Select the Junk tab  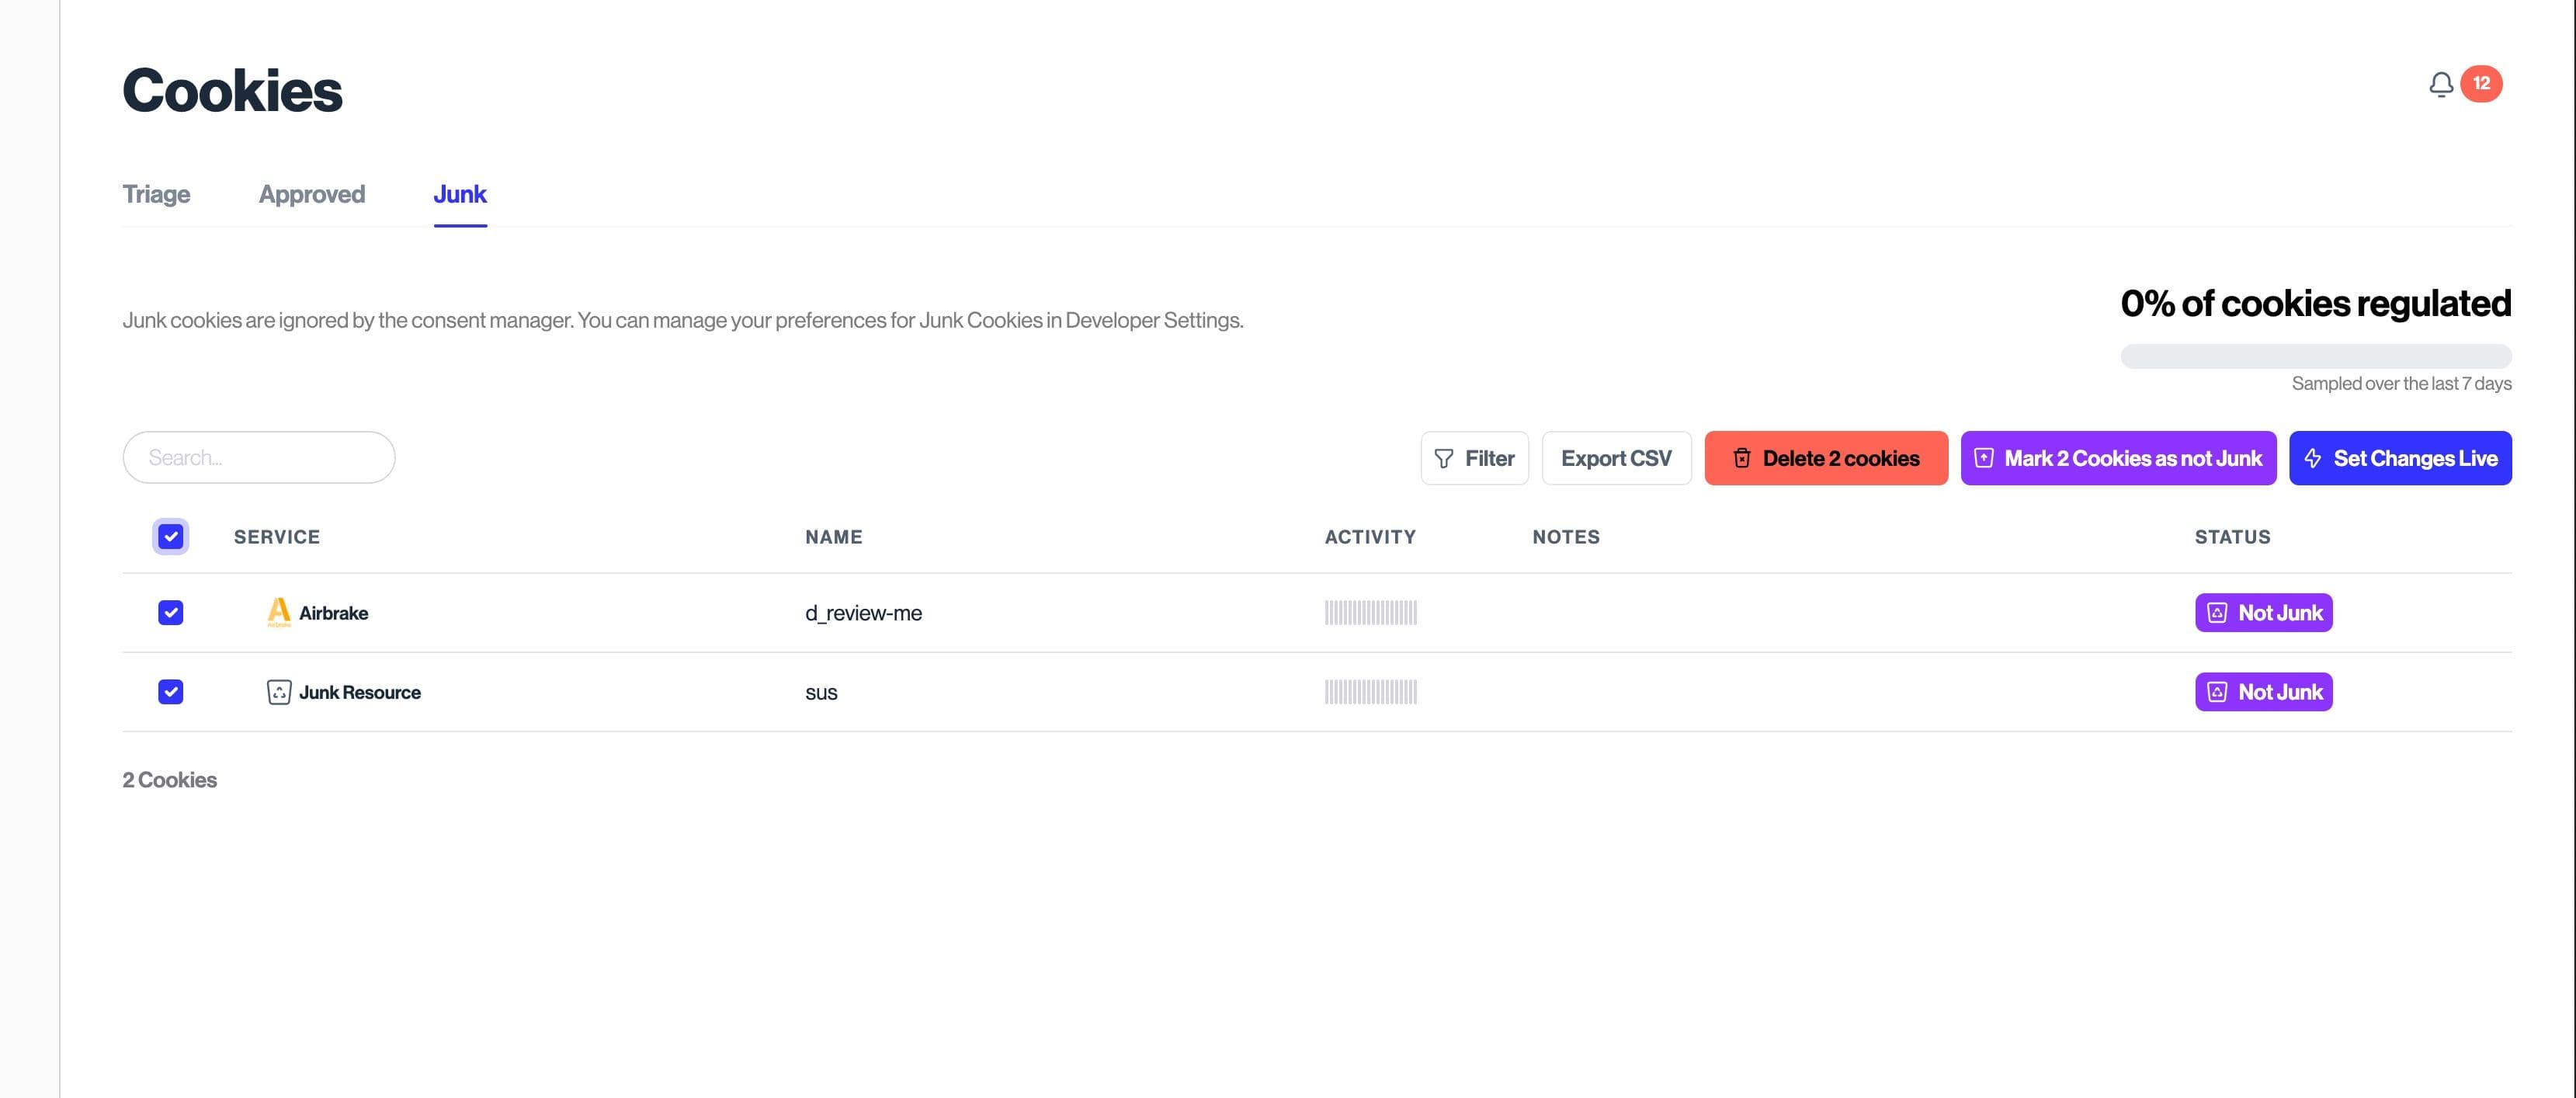(460, 194)
